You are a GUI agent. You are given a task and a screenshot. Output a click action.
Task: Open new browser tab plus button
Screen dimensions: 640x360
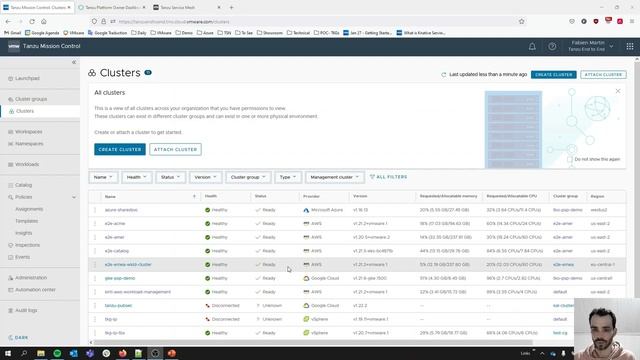click(x=231, y=7)
